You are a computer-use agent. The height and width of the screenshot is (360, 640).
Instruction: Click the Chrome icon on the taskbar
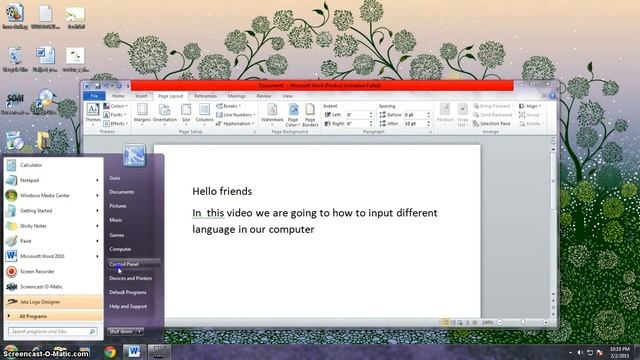pyautogui.click(x=110, y=352)
